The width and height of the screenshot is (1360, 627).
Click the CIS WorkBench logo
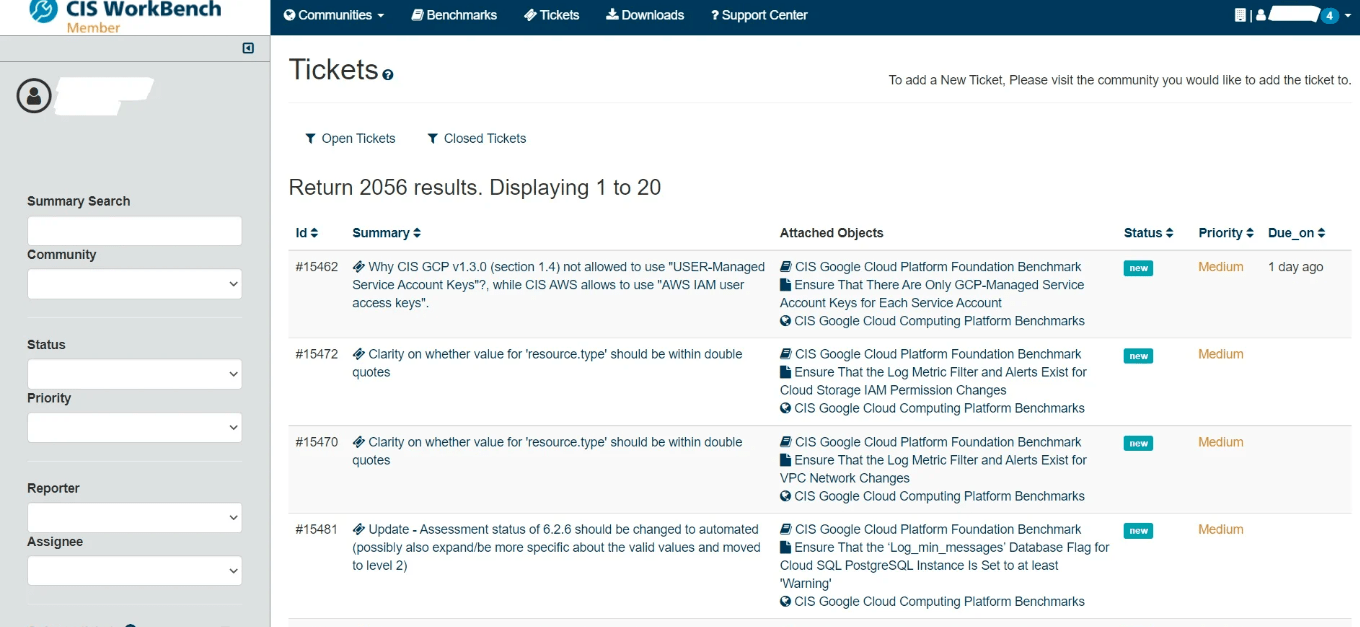125,15
